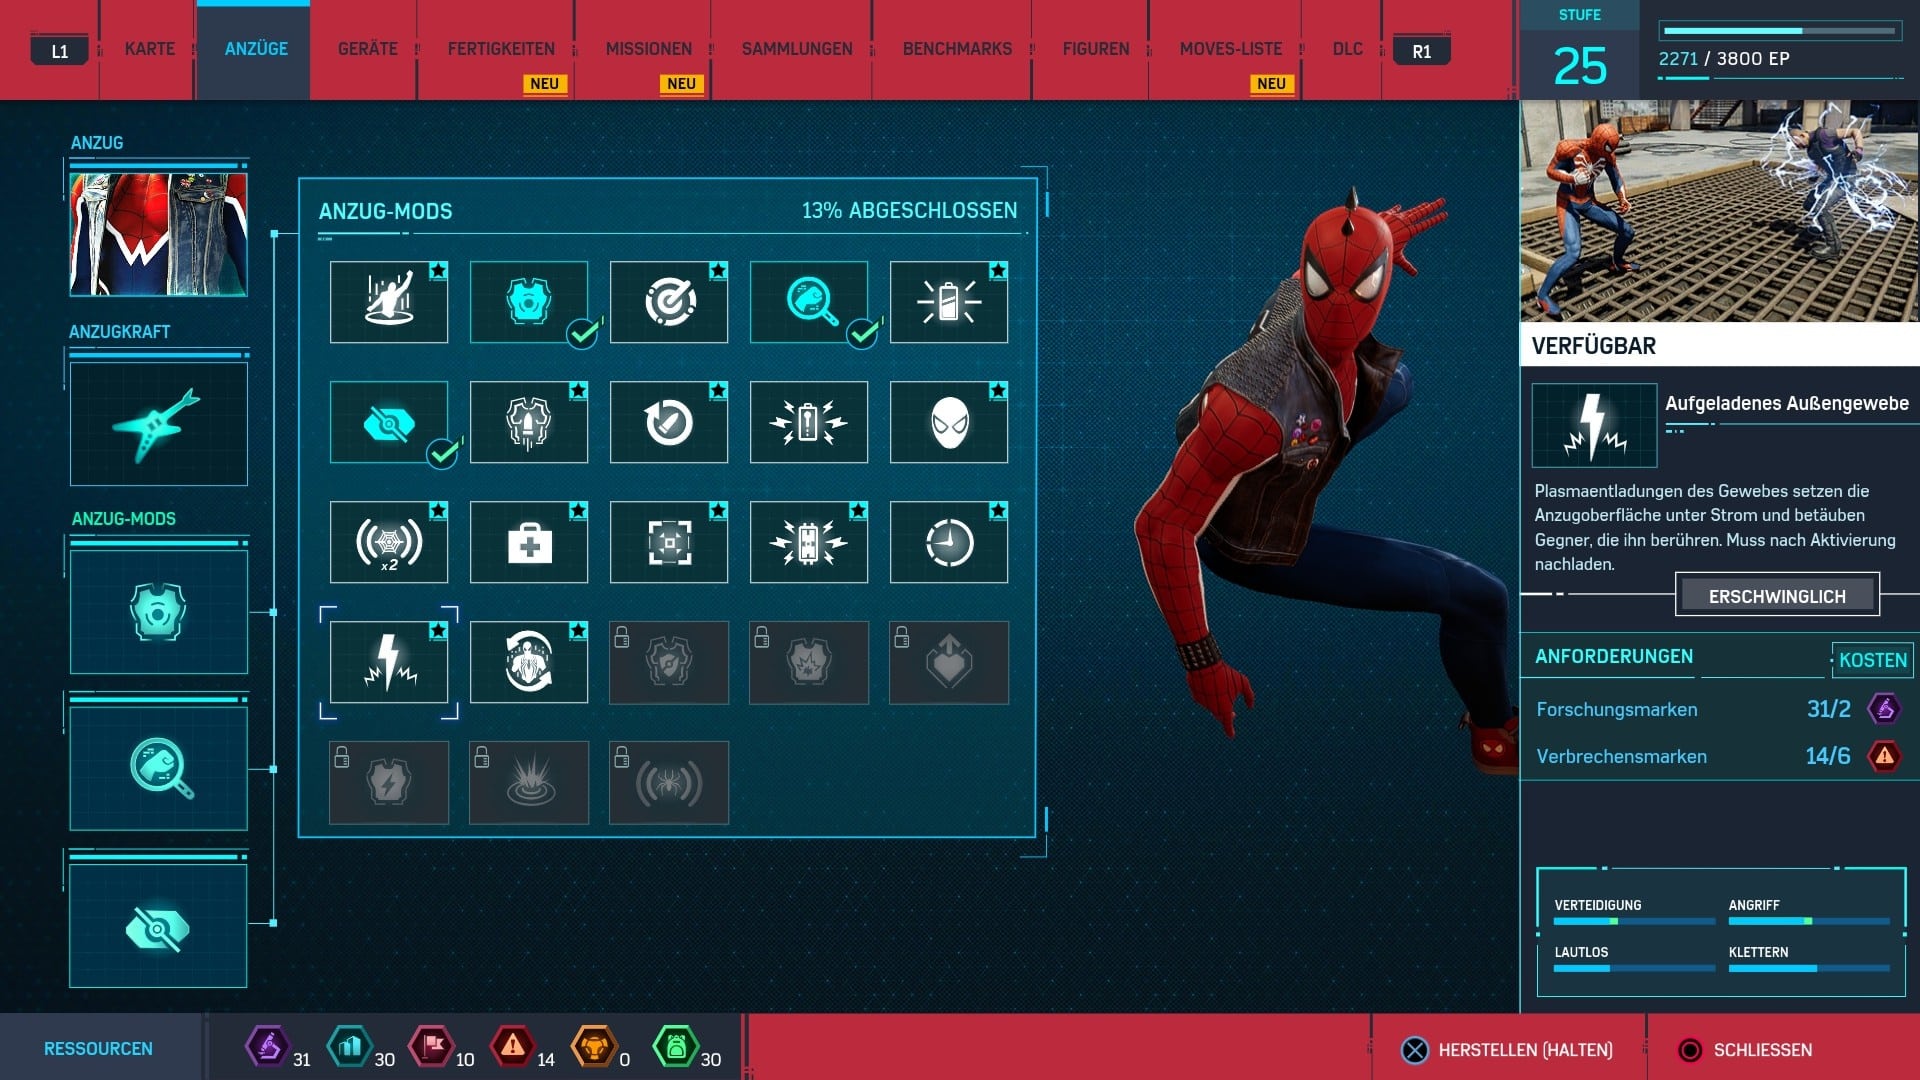Screen dimensions: 1920x1080
Task: Select the Spider-Man mask mod icon
Action: click(x=949, y=422)
